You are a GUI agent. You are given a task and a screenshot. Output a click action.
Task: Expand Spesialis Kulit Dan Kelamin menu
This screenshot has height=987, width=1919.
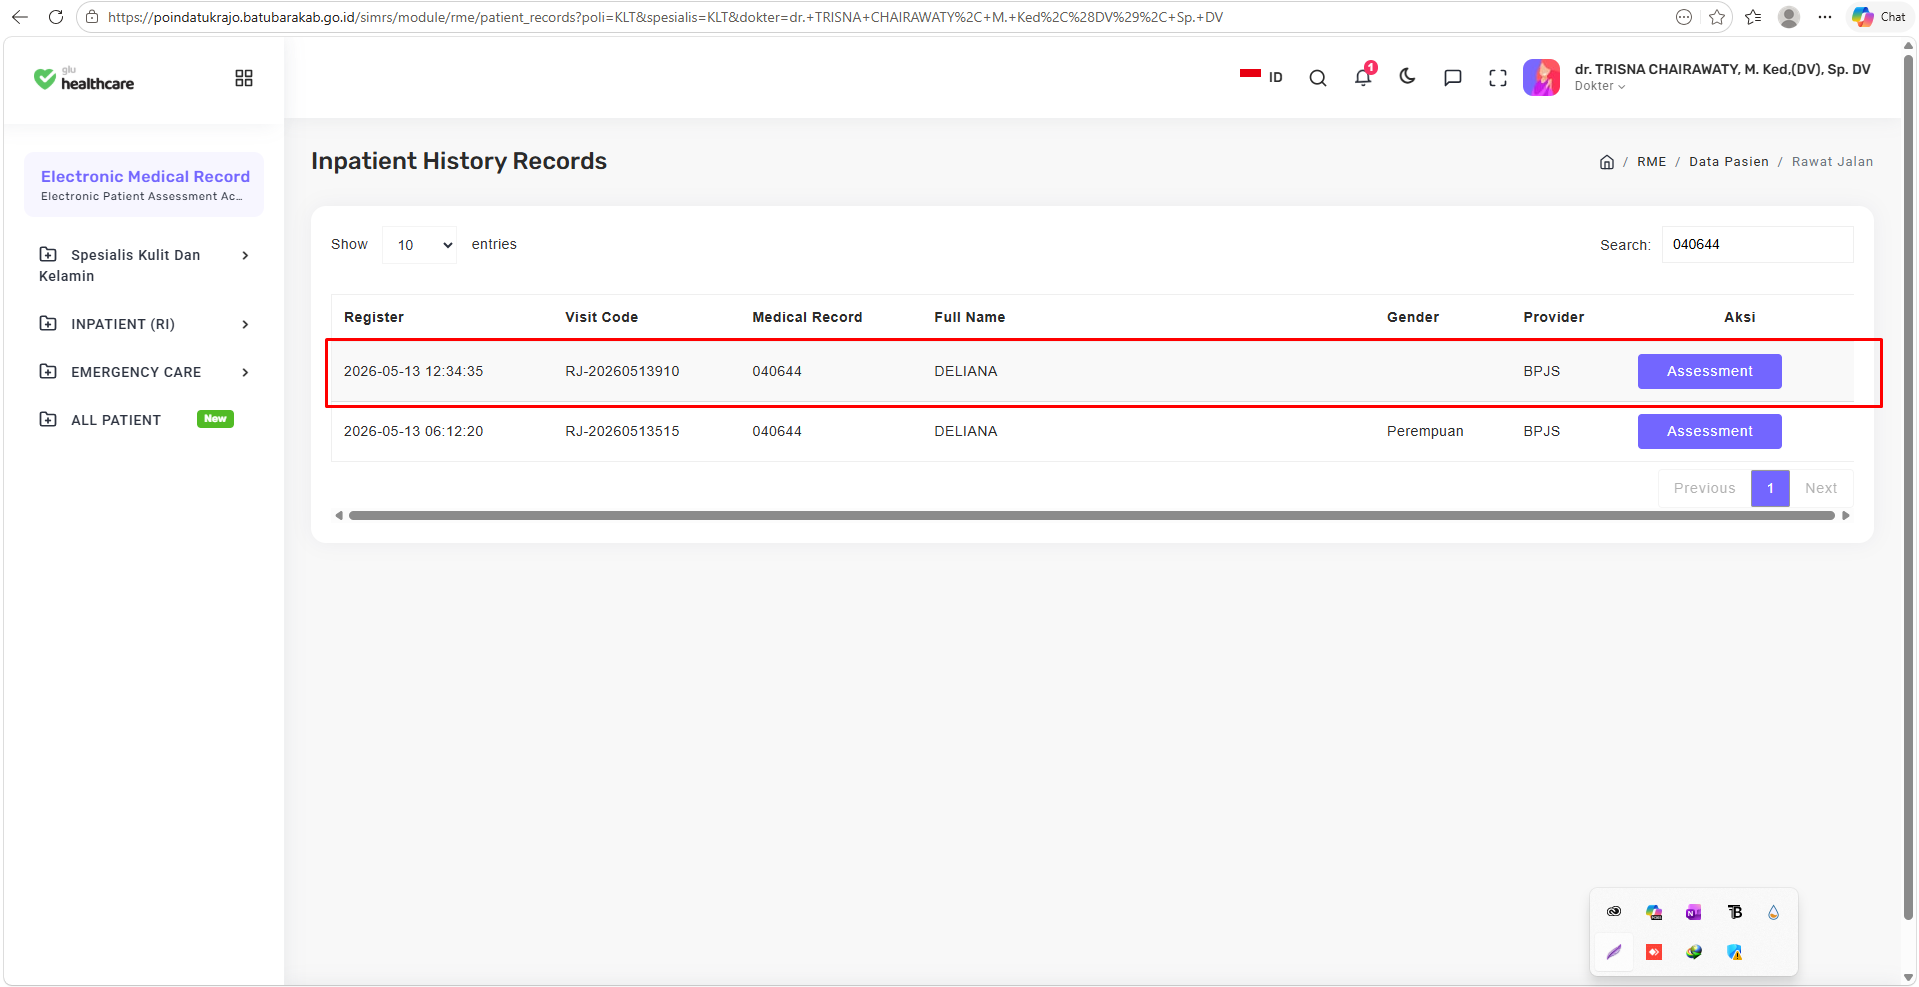coord(144,265)
